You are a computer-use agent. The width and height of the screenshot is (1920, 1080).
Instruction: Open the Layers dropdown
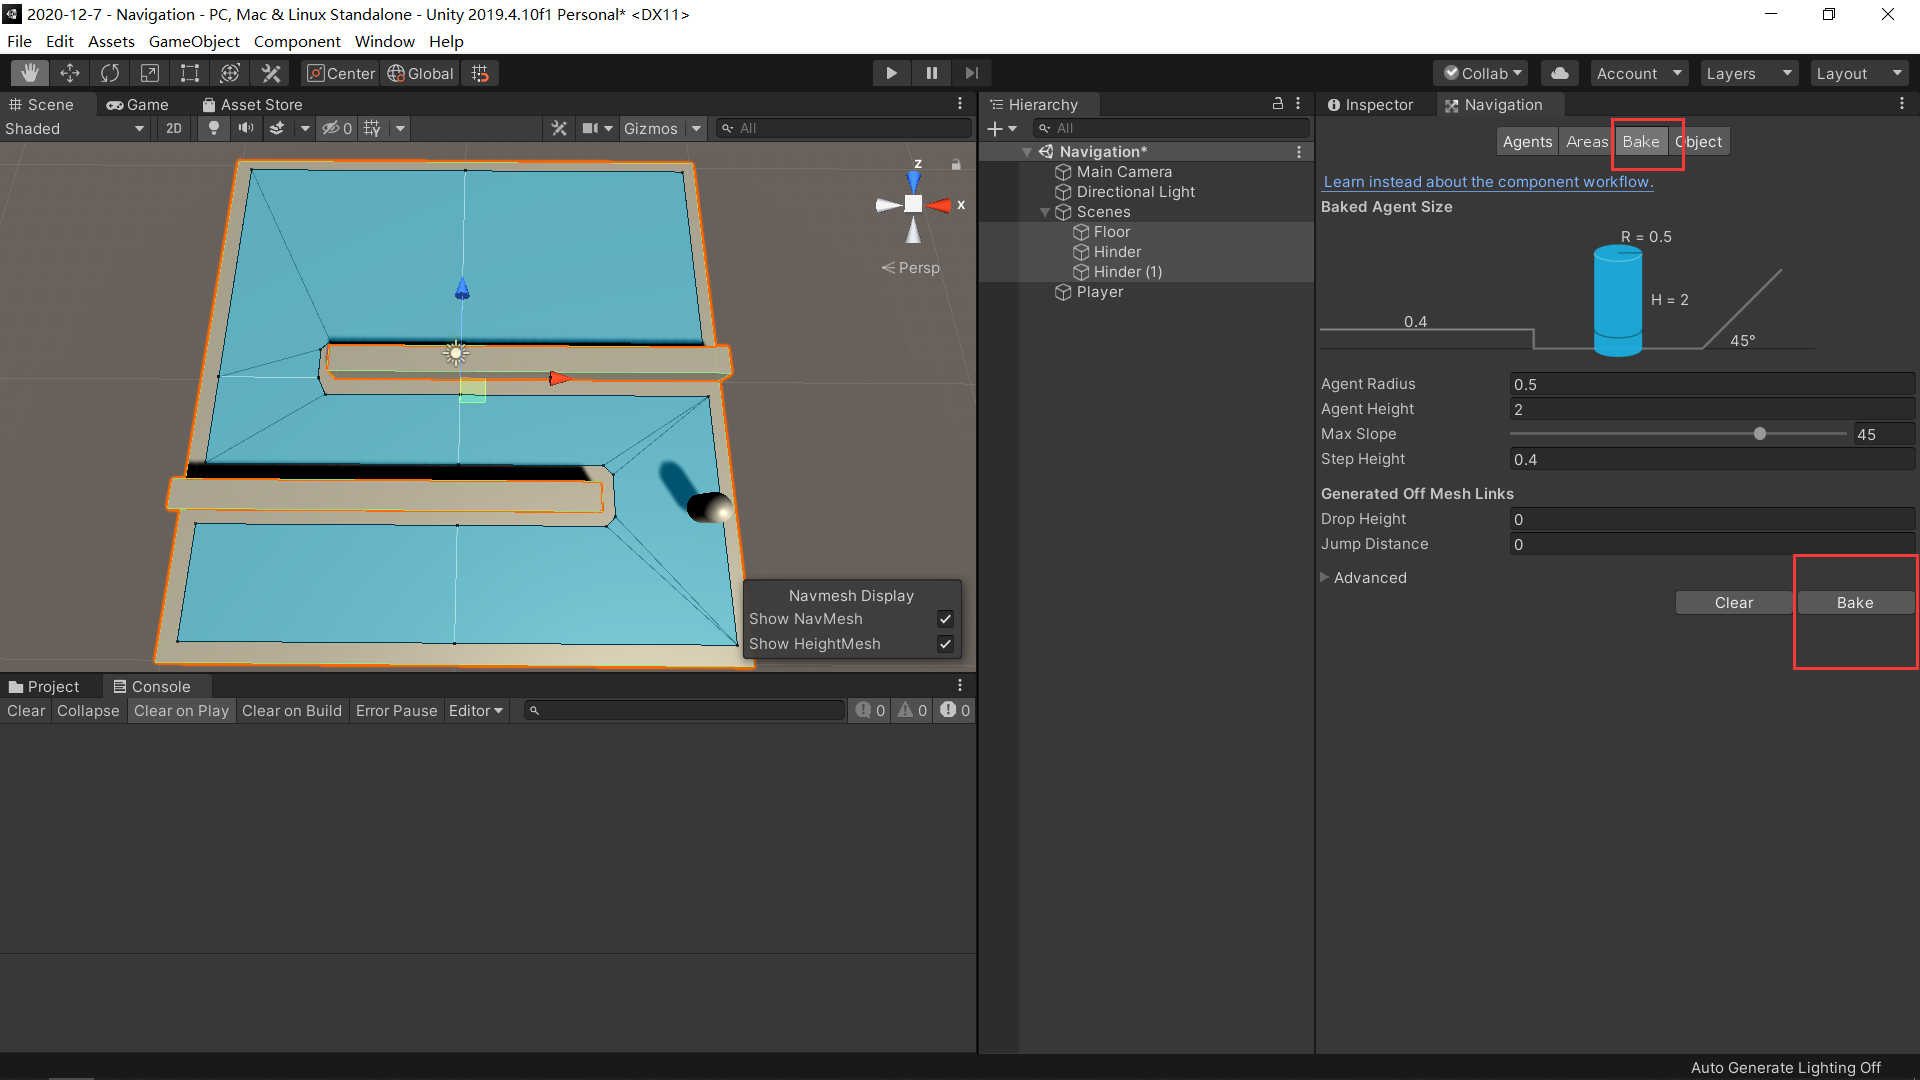(1748, 73)
